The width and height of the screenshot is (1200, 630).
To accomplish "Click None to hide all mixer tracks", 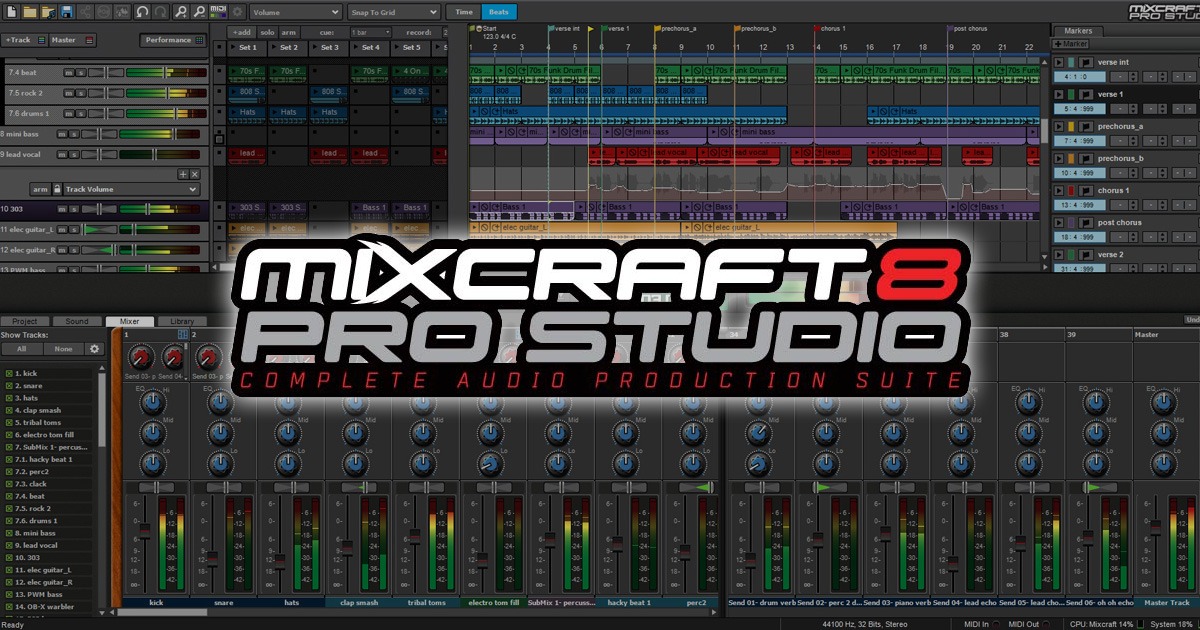I will [x=62, y=348].
